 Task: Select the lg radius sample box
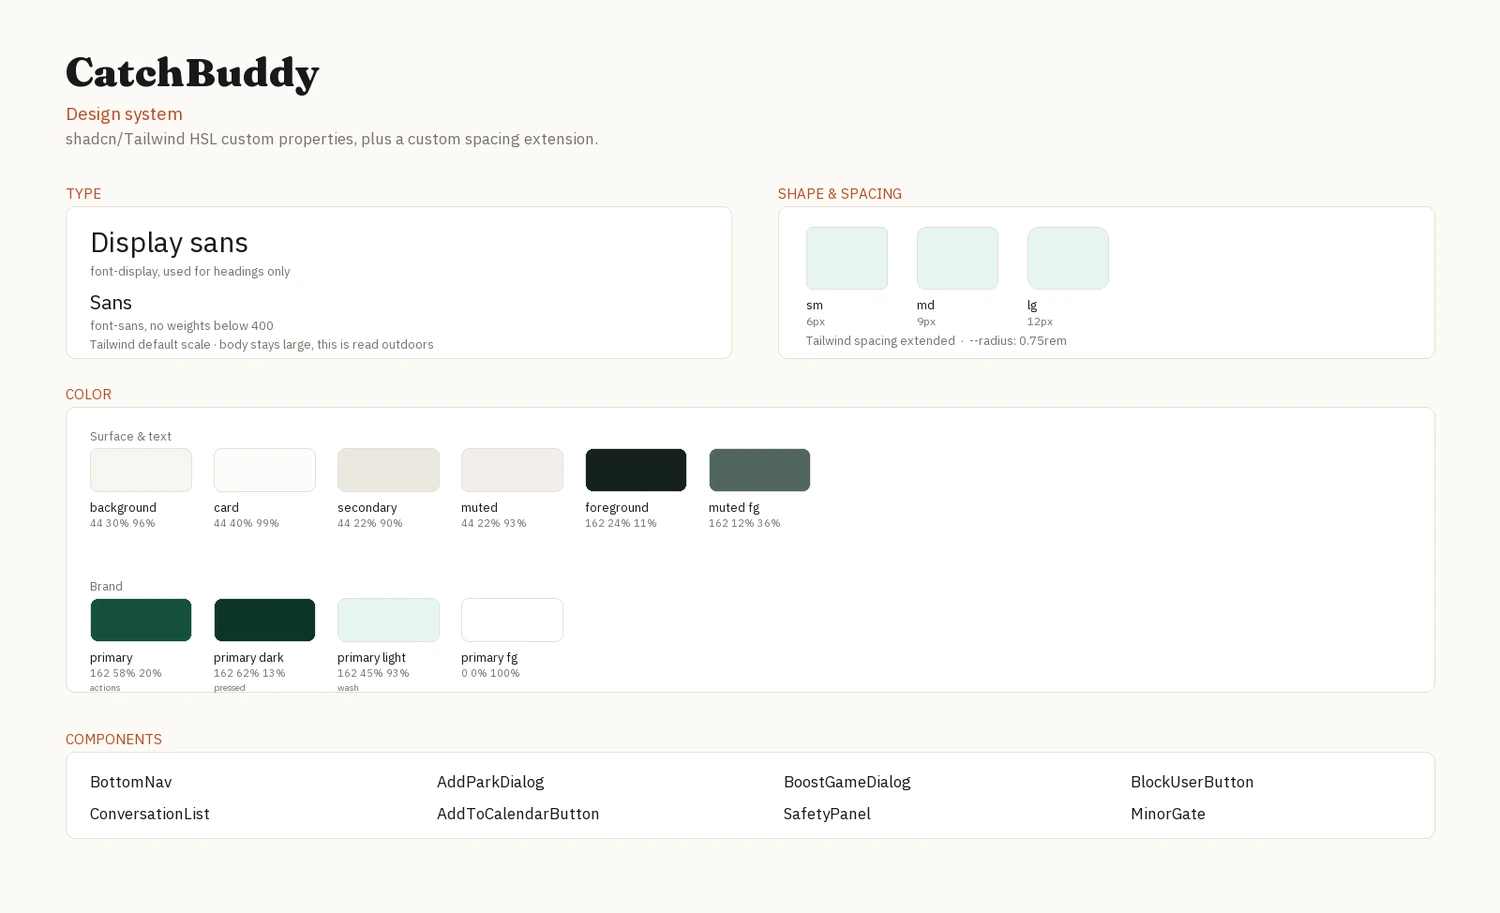coord(1068,258)
